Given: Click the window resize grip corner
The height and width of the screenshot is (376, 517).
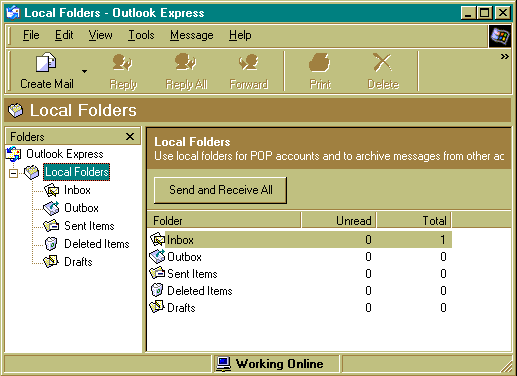Looking at the screenshot, I should (x=507, y=366).
